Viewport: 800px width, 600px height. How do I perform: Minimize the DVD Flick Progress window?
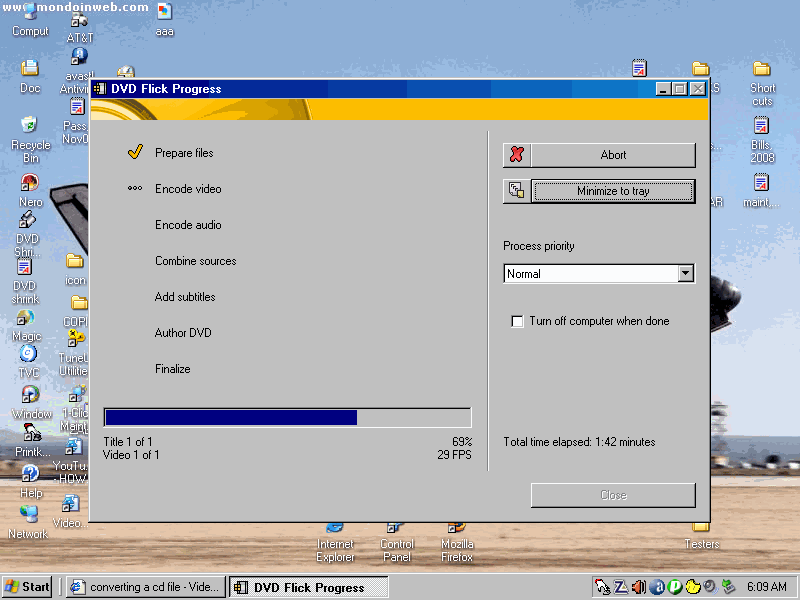coord(663,89)
